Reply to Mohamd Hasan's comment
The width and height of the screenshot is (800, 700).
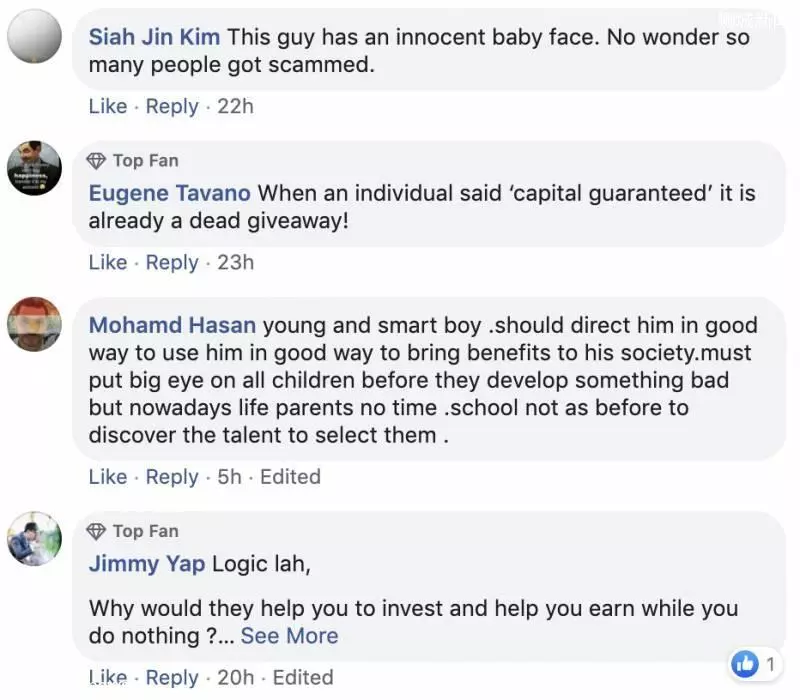tap(172, 477)
